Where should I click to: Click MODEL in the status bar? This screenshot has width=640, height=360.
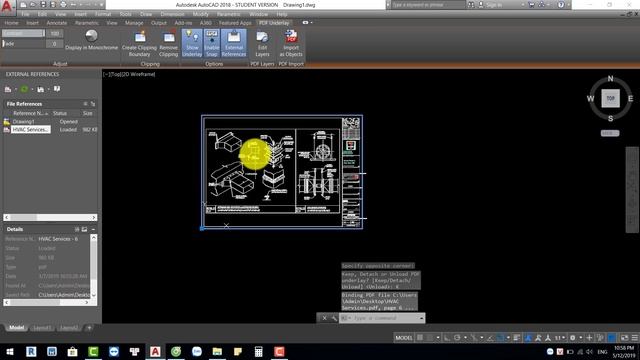pos(404,338)
